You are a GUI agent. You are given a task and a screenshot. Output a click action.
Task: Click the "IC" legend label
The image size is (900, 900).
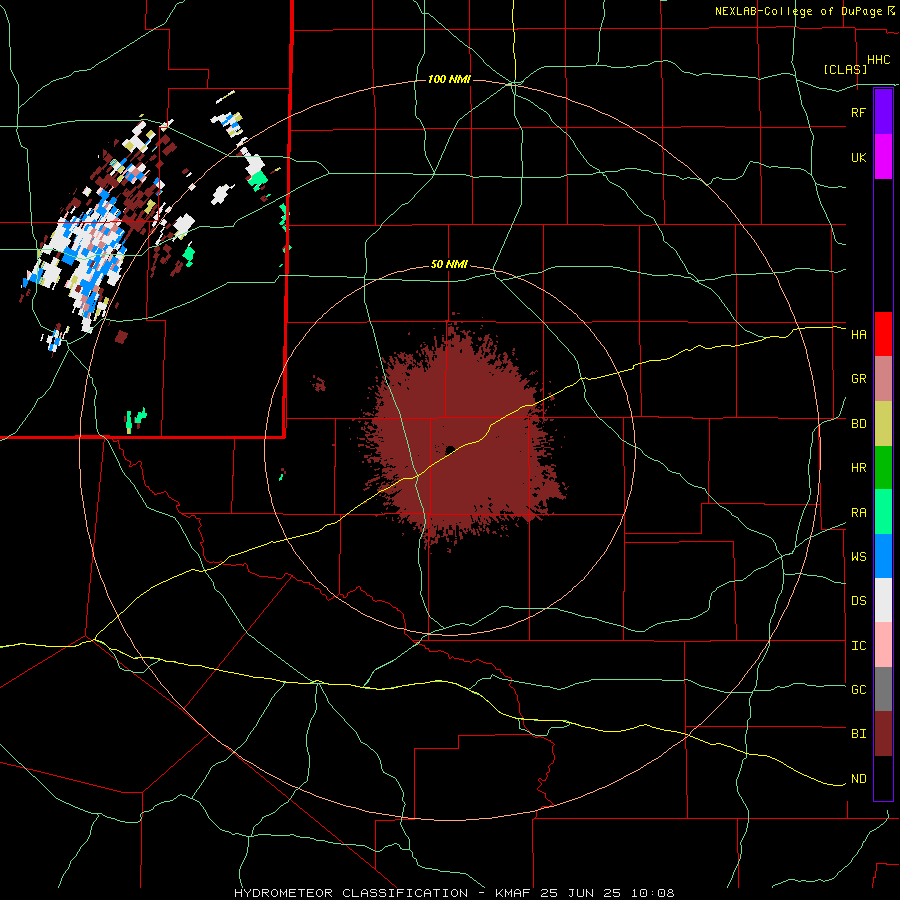[x=858, y=646]
